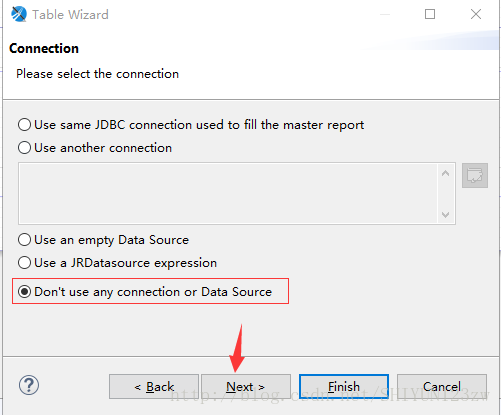The width and height of the screenshot is (501, 415).
Task: Click Finish to complete the wizard
Action: click(x=344, y=387)
